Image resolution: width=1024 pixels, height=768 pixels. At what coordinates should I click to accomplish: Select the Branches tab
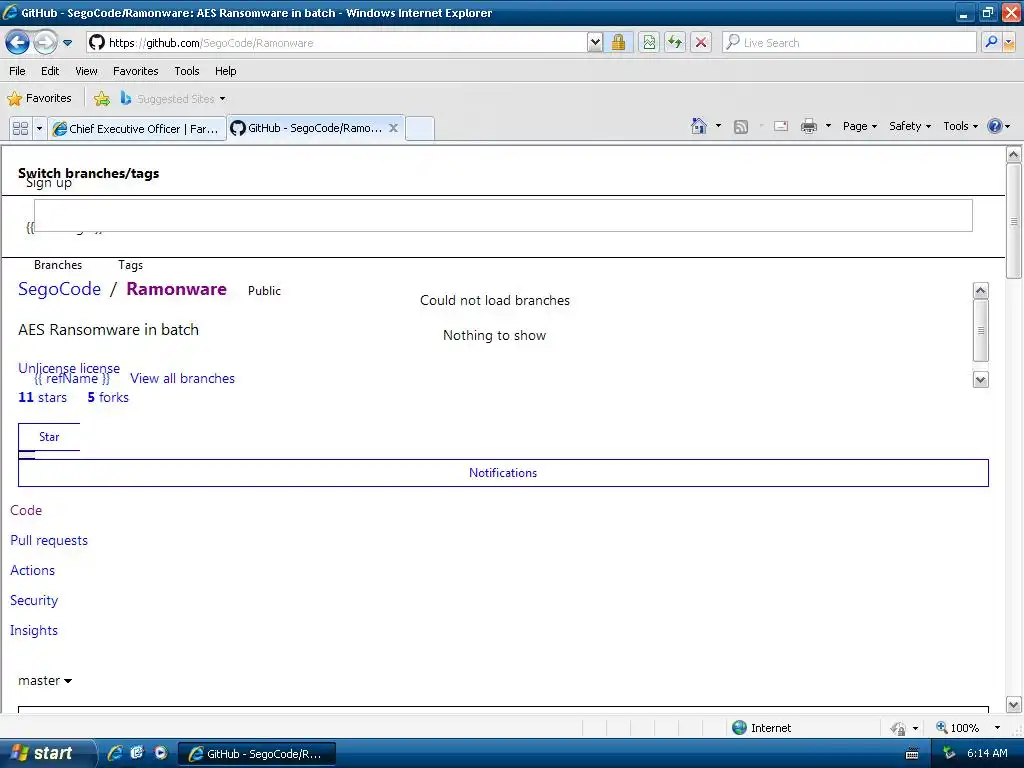tap(58, 265)
